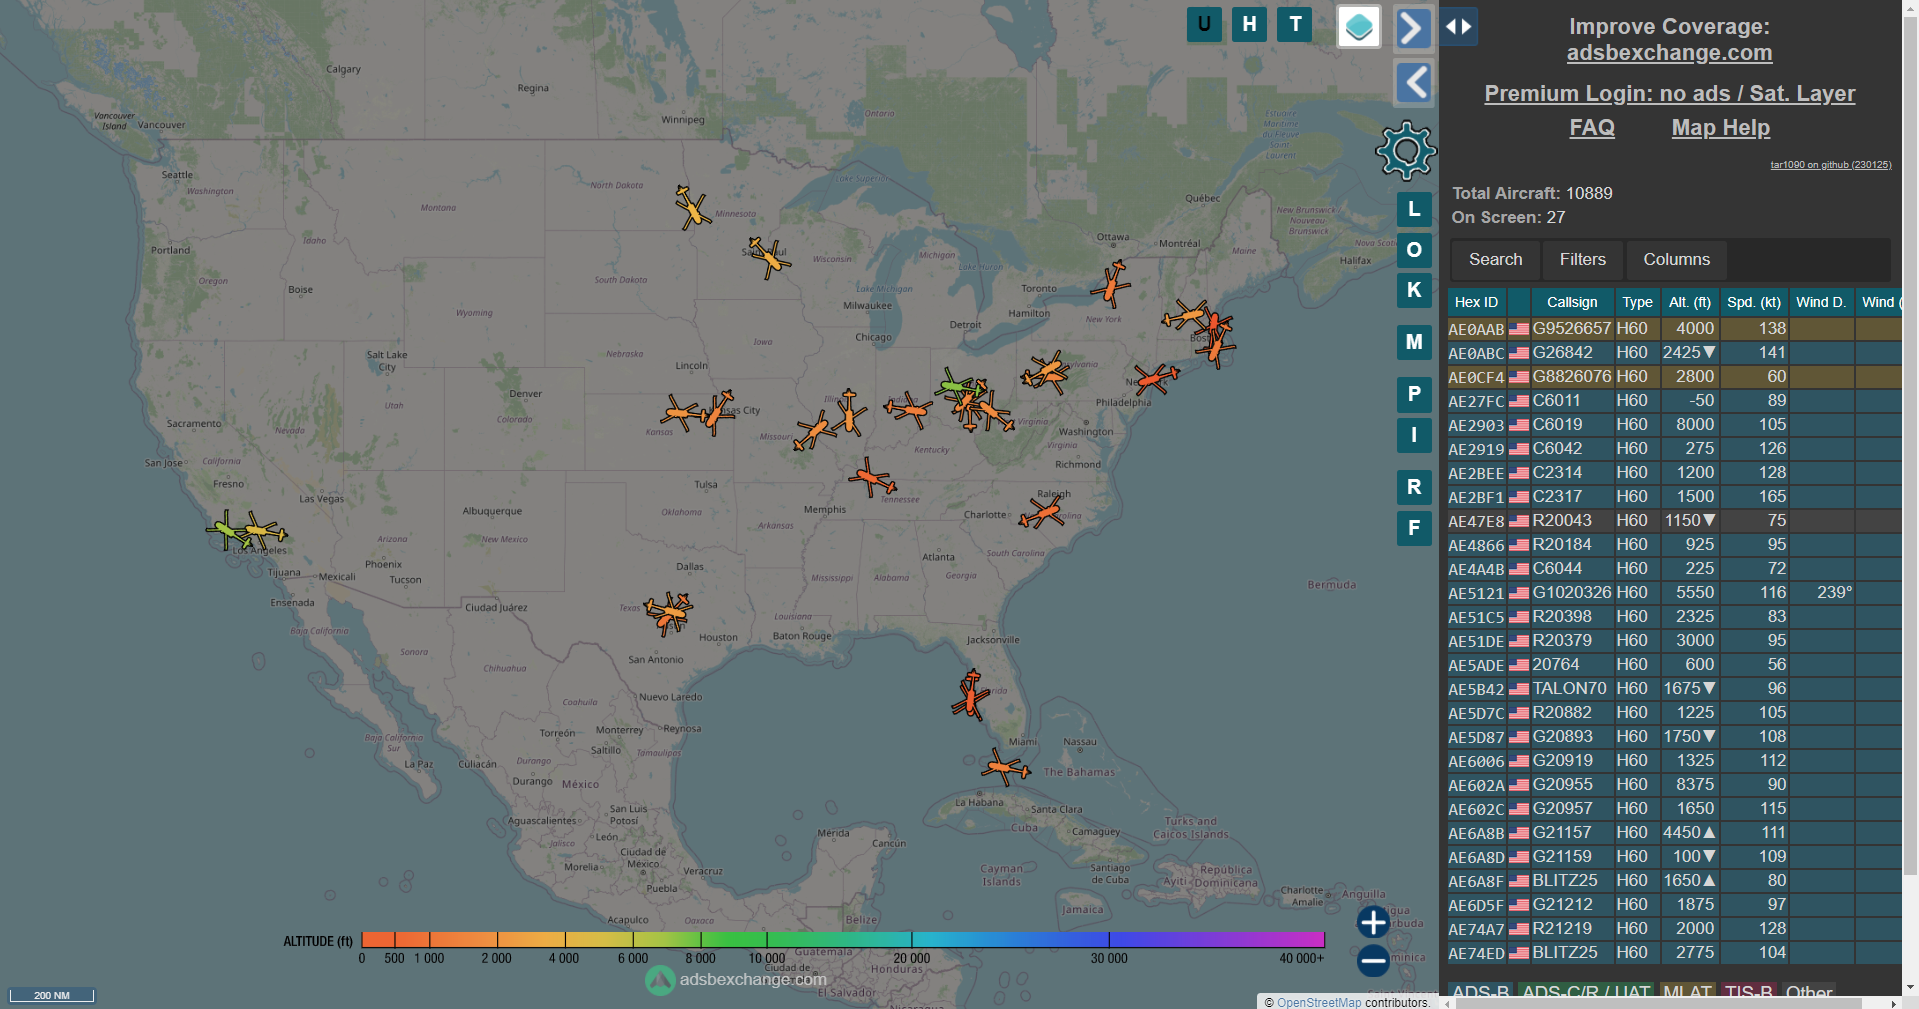Open the Map Help link
1919x1009 pixels.
click(x=1720, y=128)
